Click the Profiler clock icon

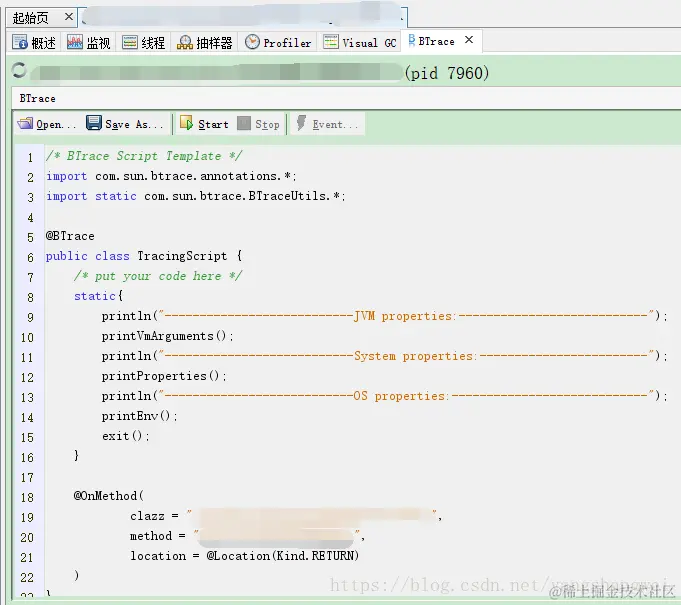252,42
